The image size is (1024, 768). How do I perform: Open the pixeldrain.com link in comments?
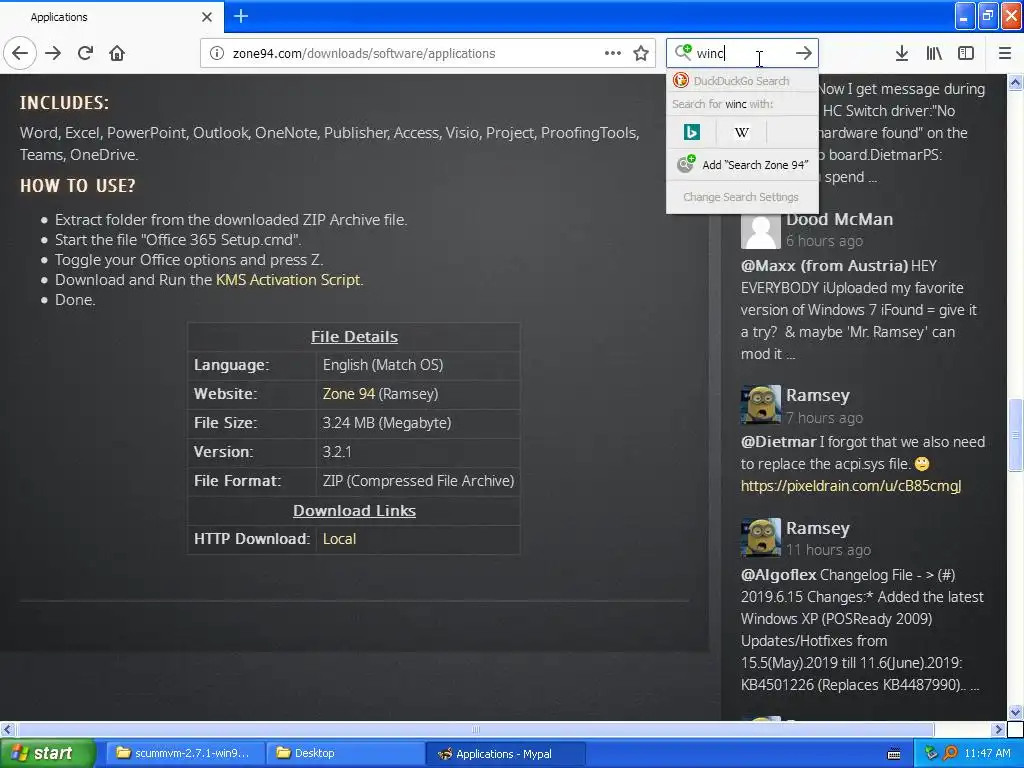click(x=850, y=486)
